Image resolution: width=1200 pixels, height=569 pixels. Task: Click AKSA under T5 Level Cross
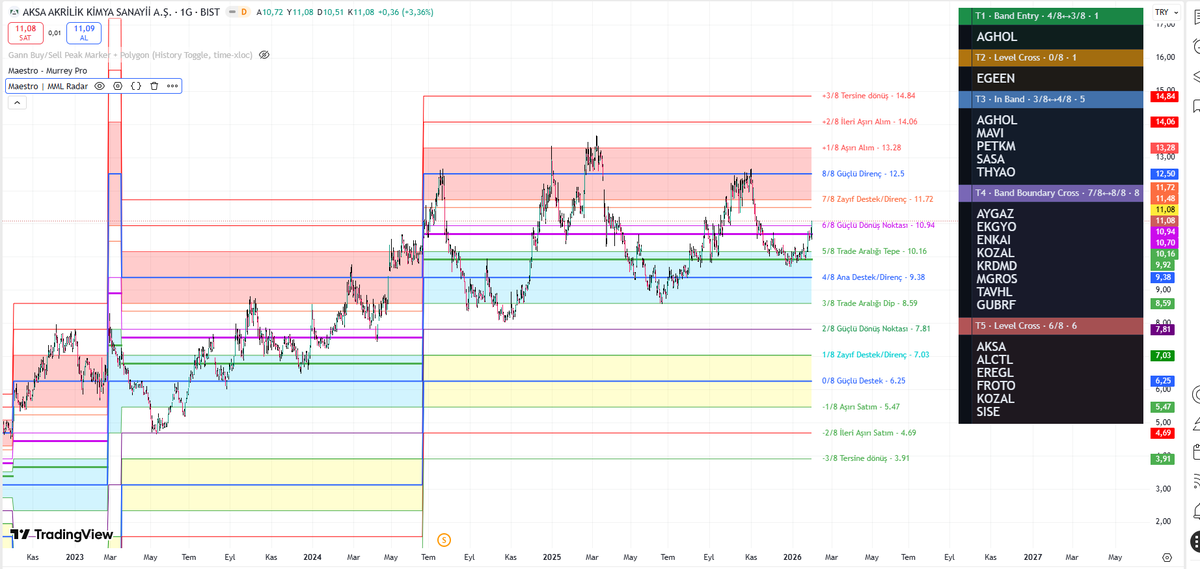click(992, 347)
